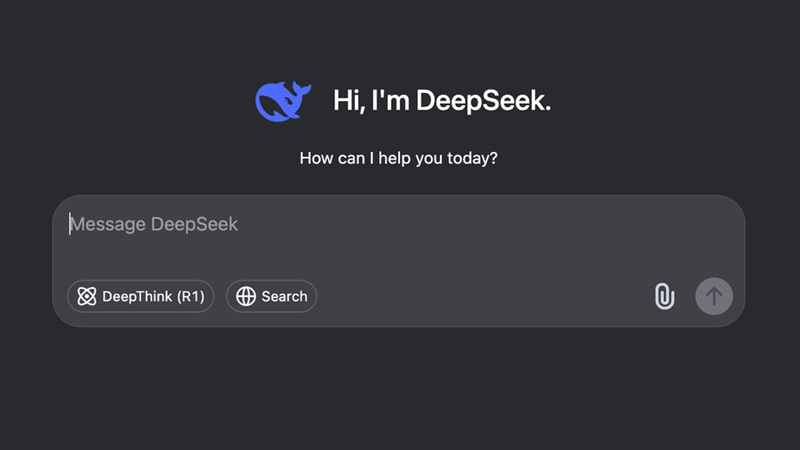Viewport: 800px width, 450px height.
Task: Click the DeepSeek whale logo
Action: [283, 101]
